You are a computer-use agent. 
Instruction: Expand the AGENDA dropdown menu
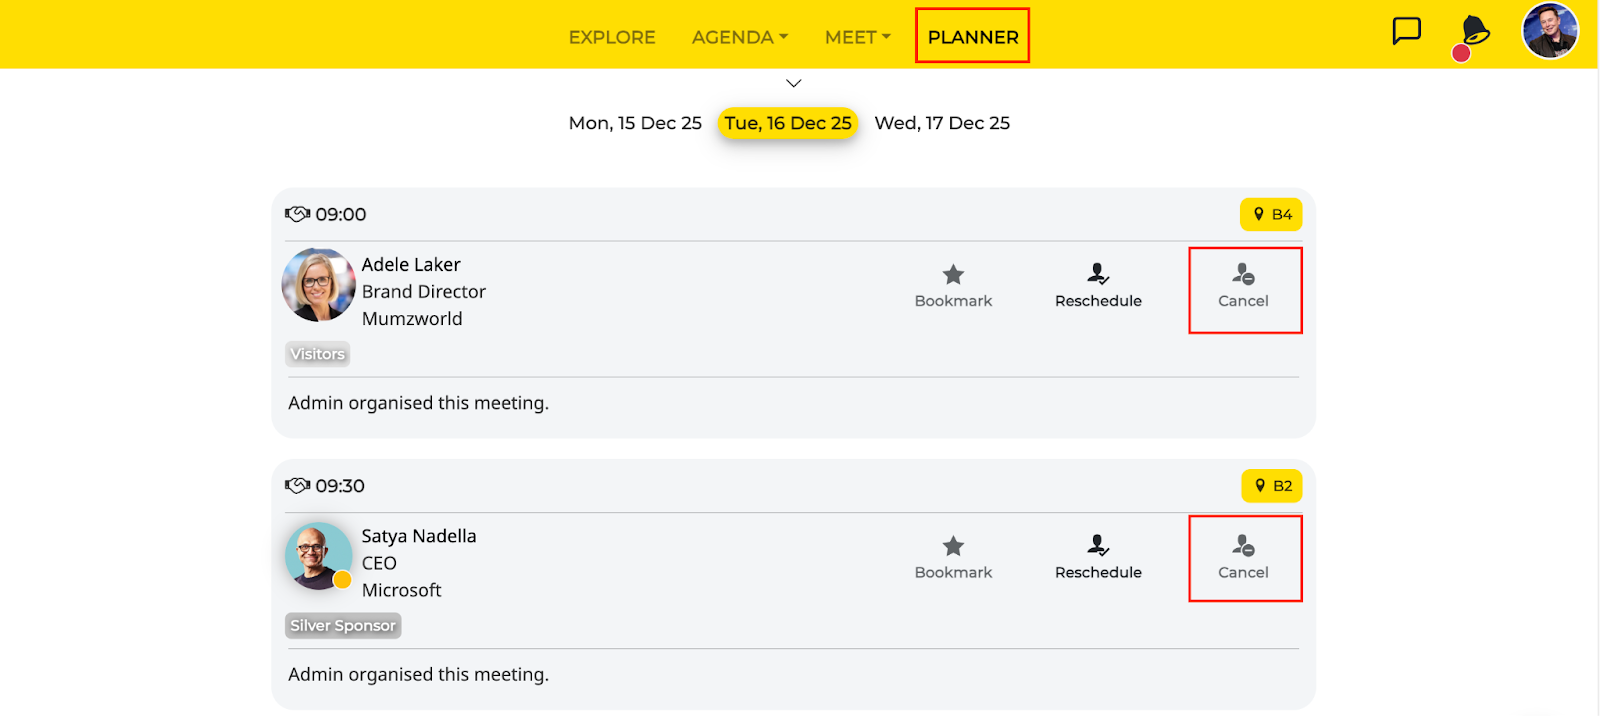click(740, 37)
